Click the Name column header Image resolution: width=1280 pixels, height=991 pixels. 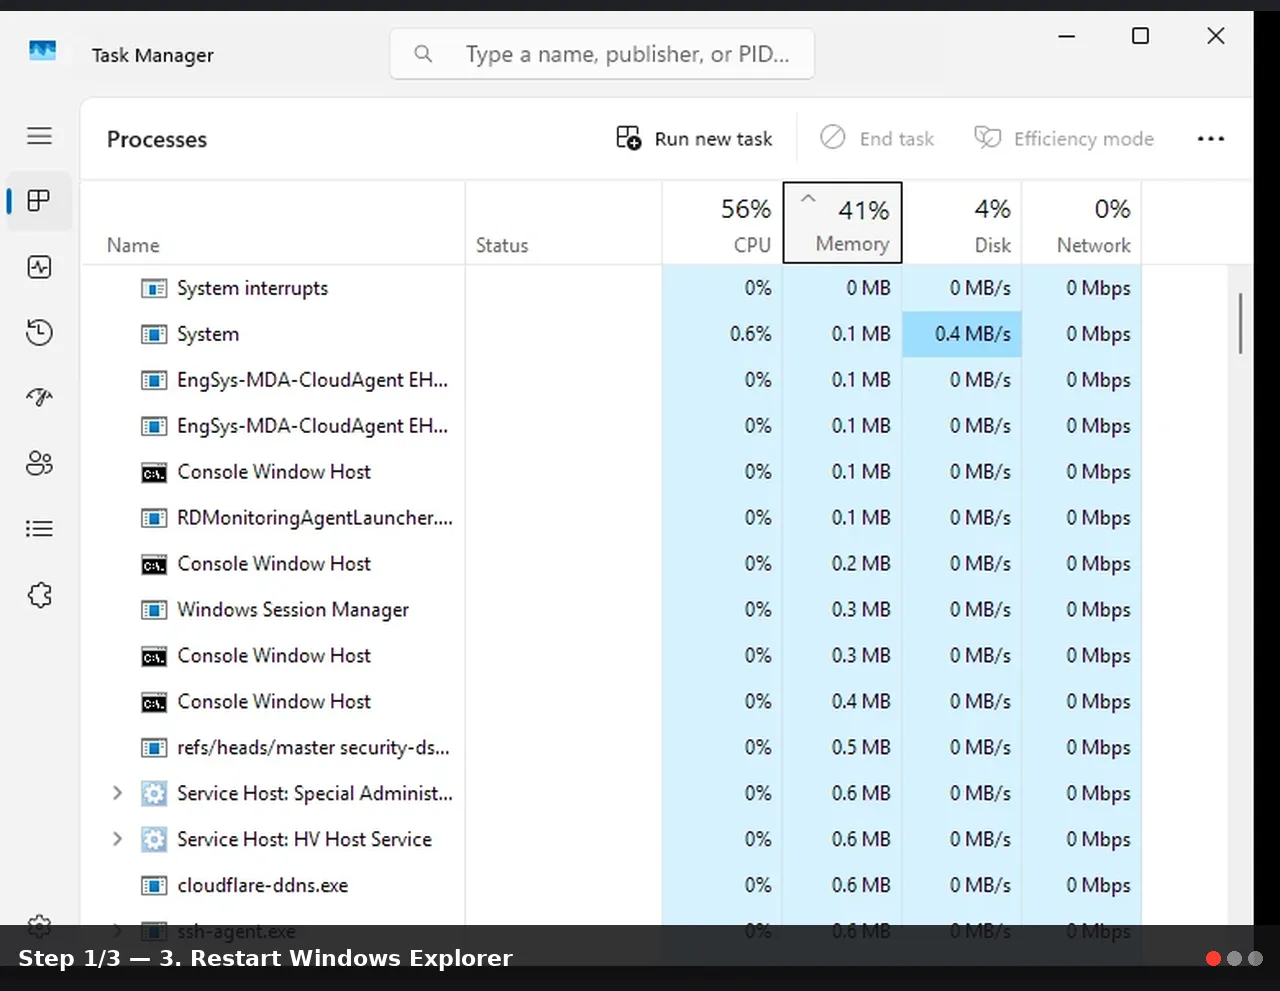[273, 223]
